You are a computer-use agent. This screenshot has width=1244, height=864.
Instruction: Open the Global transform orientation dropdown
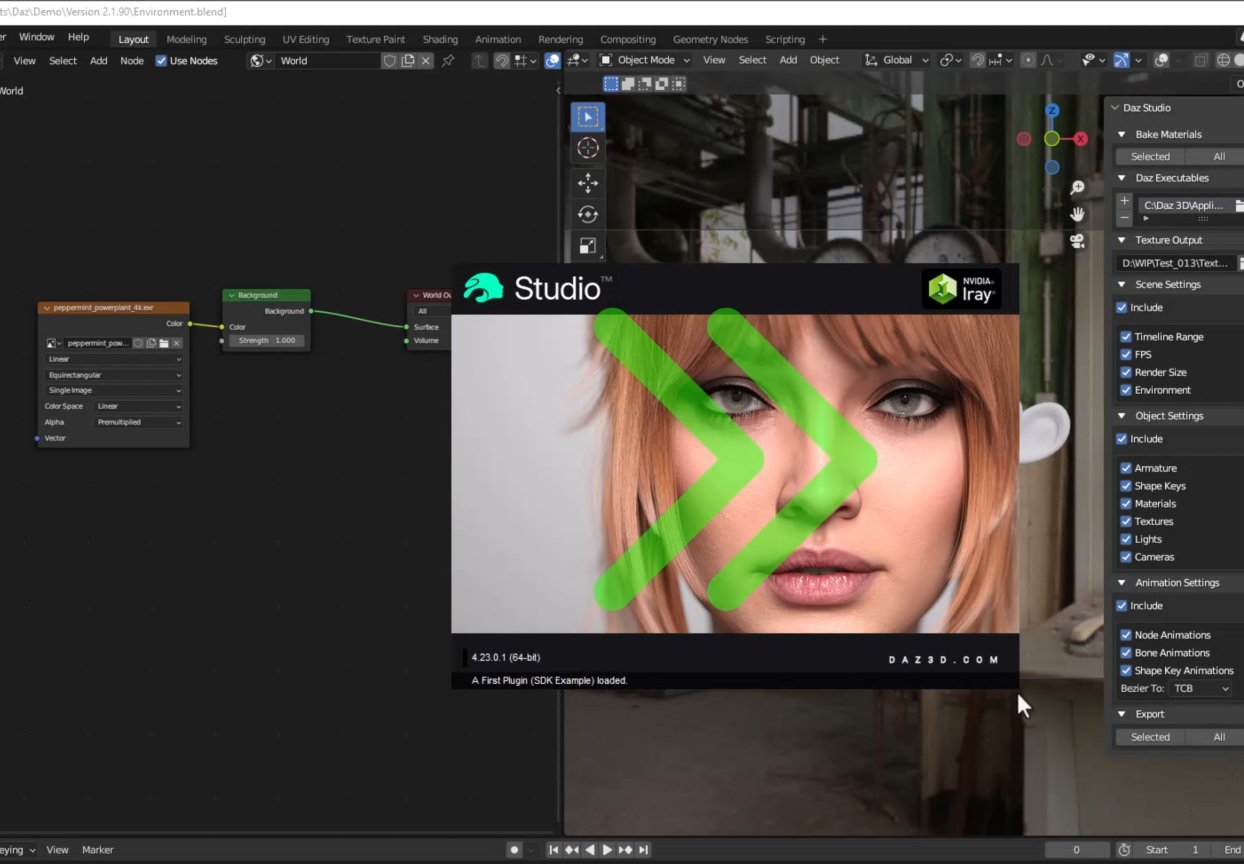(897, 60)
